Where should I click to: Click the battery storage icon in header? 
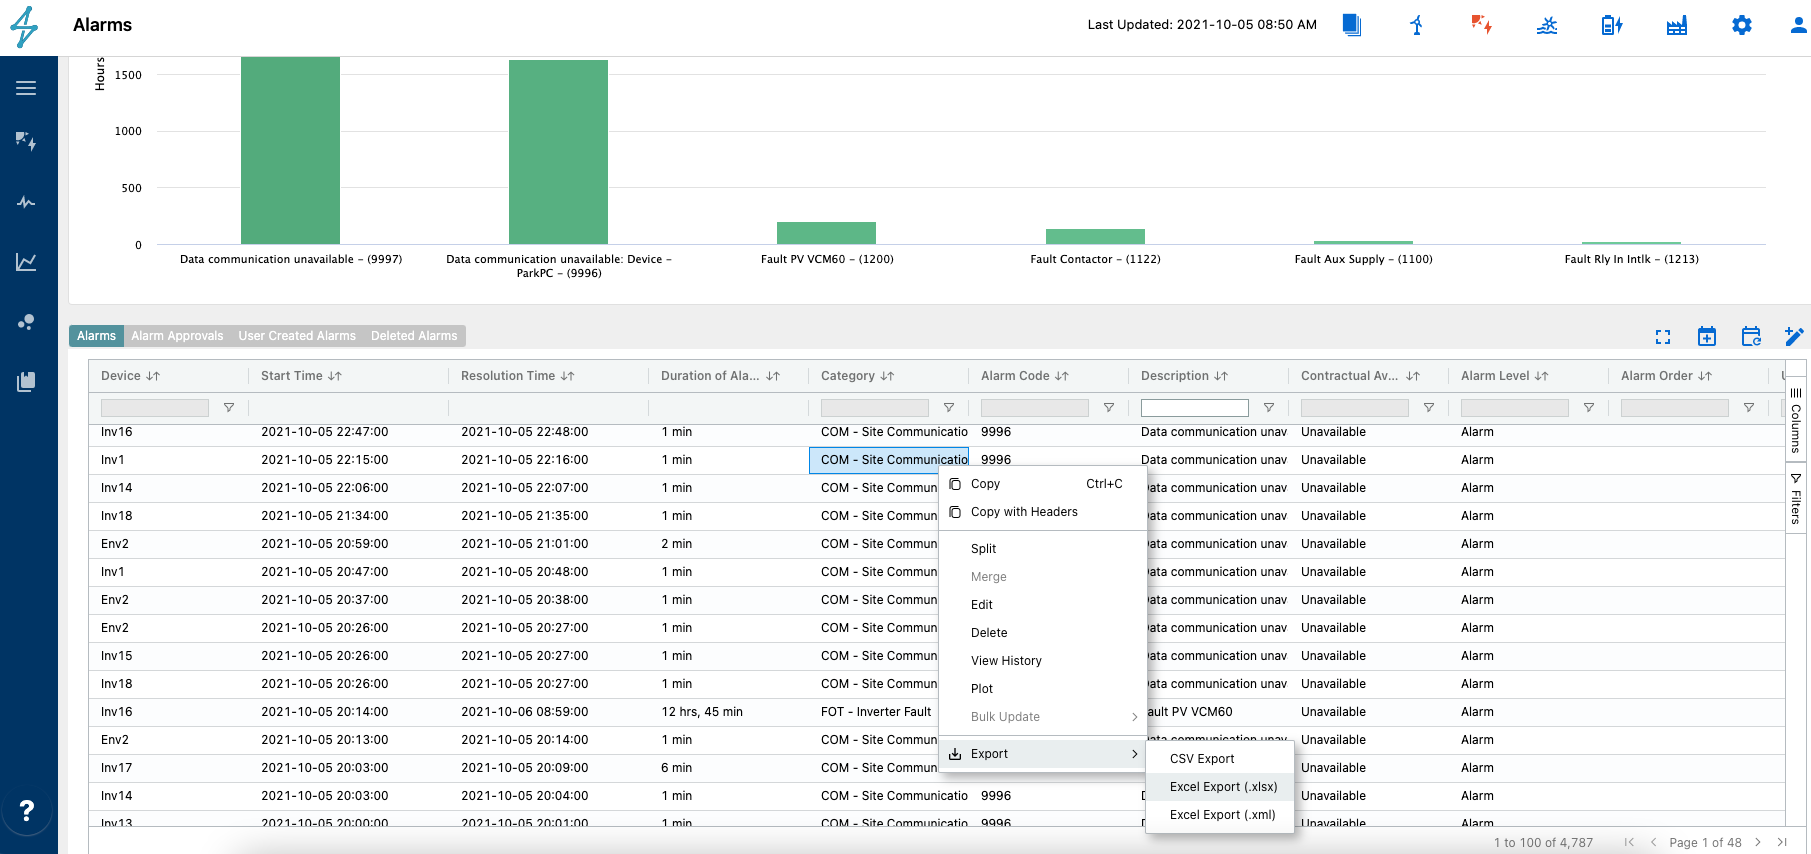[1611, 25]
